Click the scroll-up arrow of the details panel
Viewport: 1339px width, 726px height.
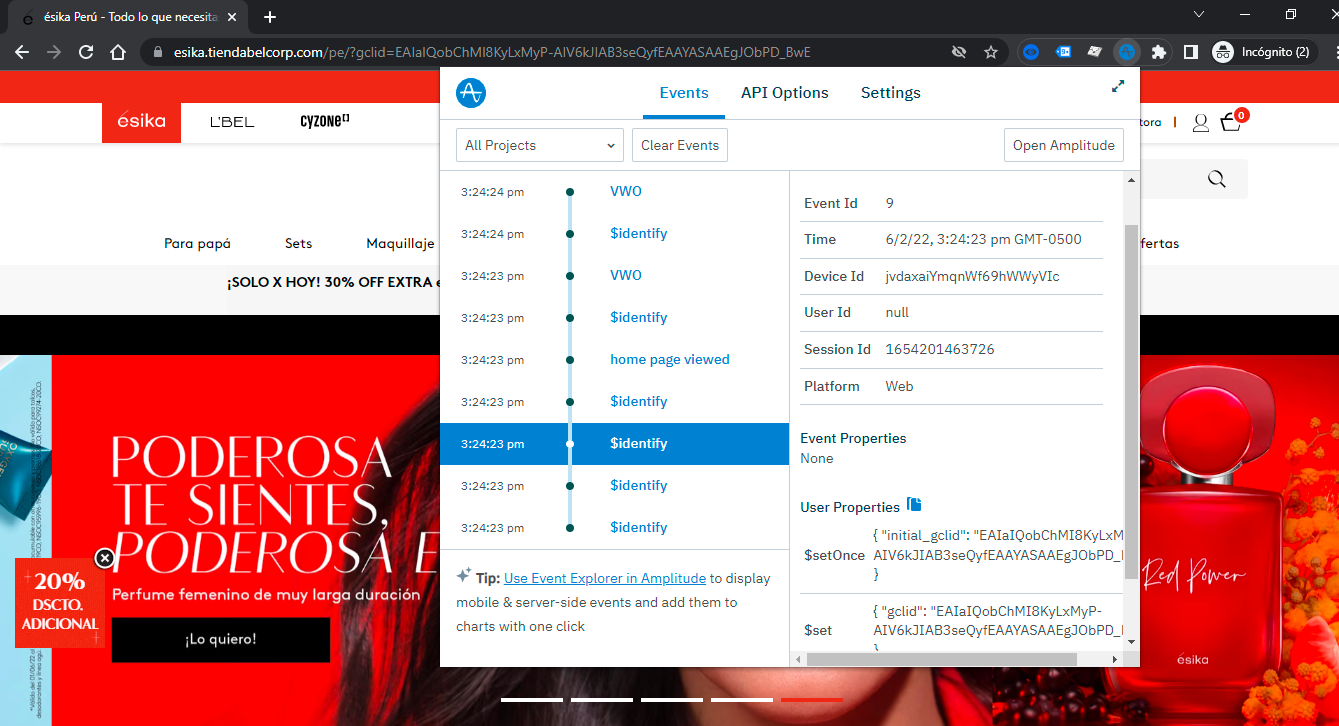(x=1131, y=179)
